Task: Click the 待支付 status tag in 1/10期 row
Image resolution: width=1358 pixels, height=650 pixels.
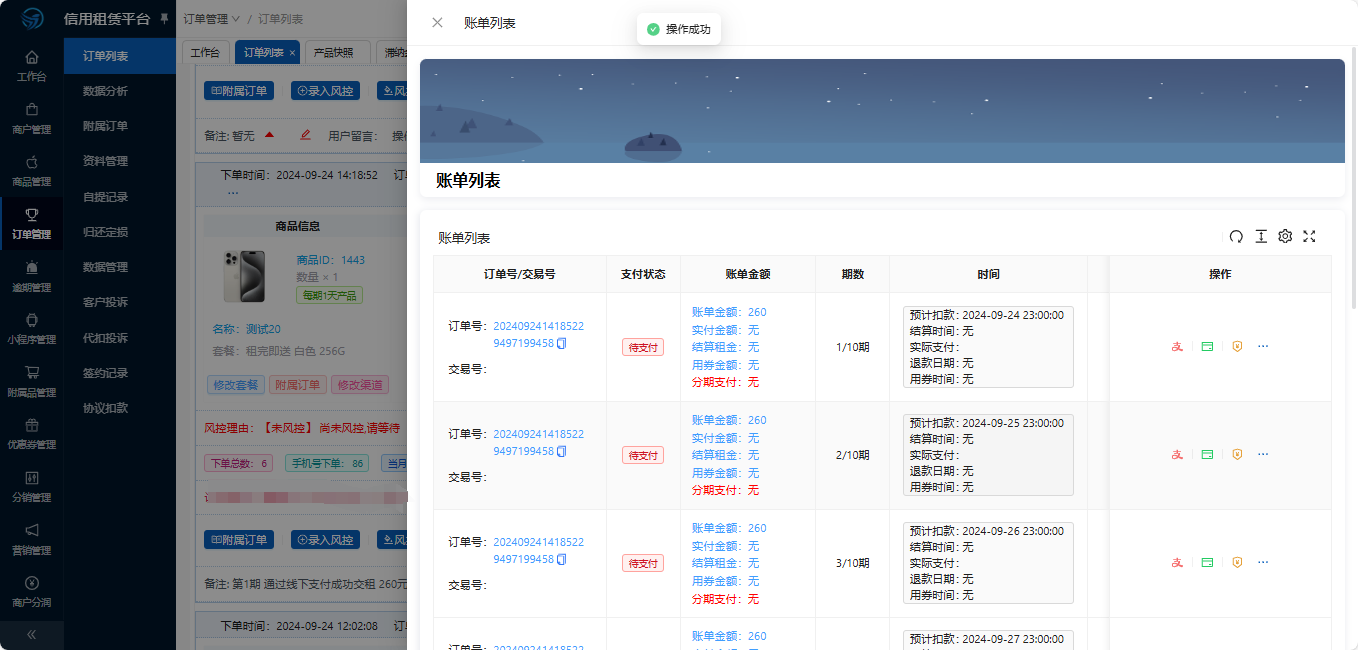Action: [x=643, y=347]
